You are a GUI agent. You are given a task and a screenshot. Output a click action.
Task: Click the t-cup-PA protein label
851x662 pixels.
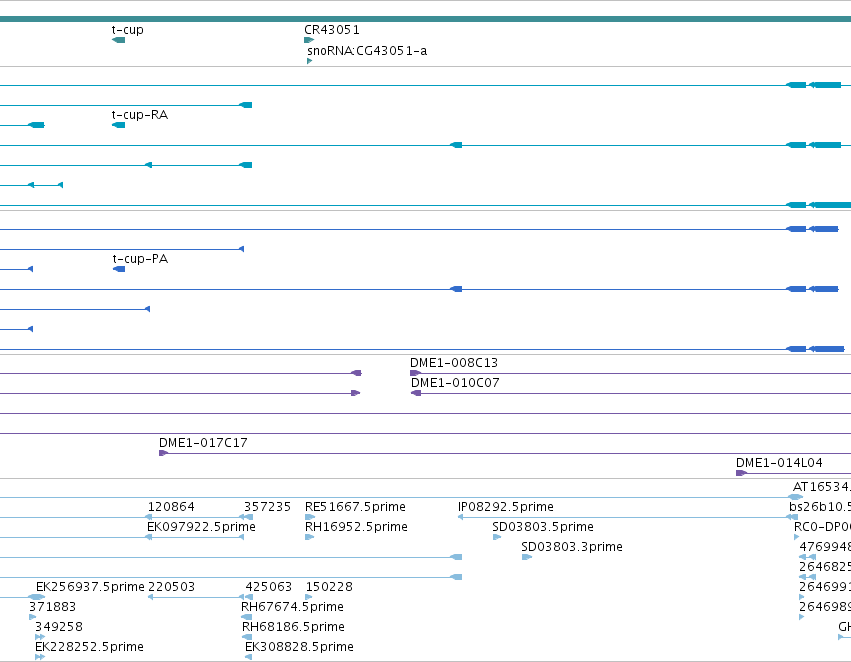(x=140, y=259)
